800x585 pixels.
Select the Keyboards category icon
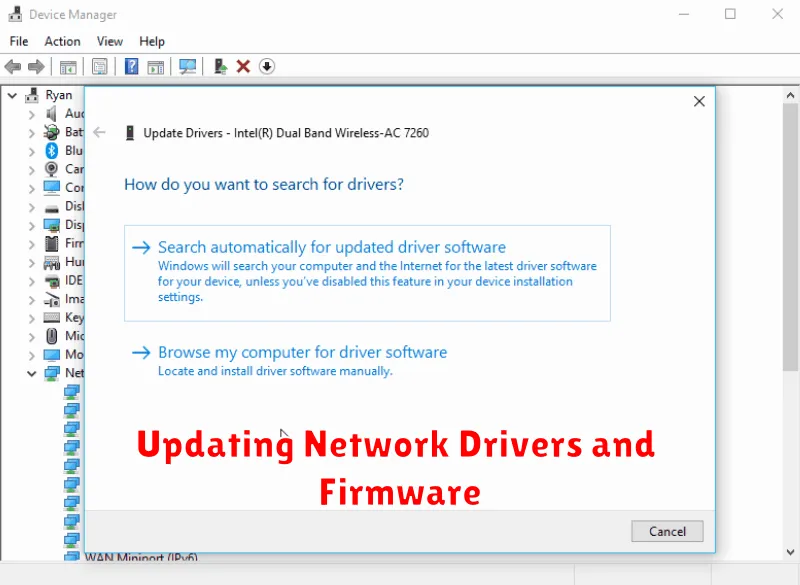point(52,318)
